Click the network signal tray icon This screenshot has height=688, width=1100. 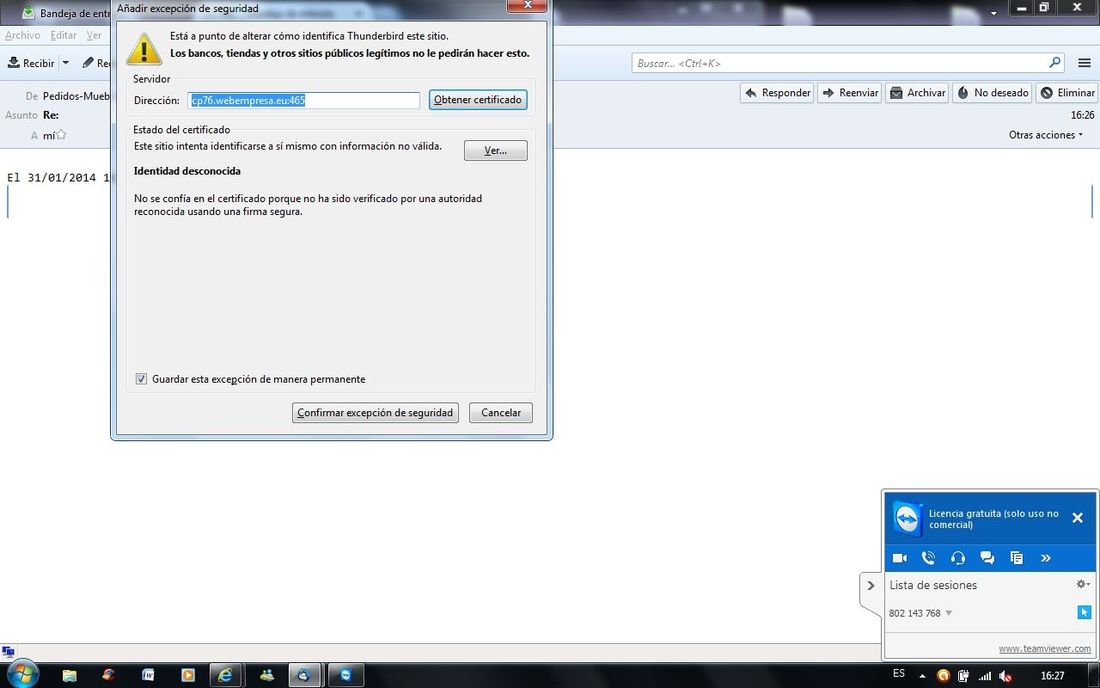tap(985, 676)
